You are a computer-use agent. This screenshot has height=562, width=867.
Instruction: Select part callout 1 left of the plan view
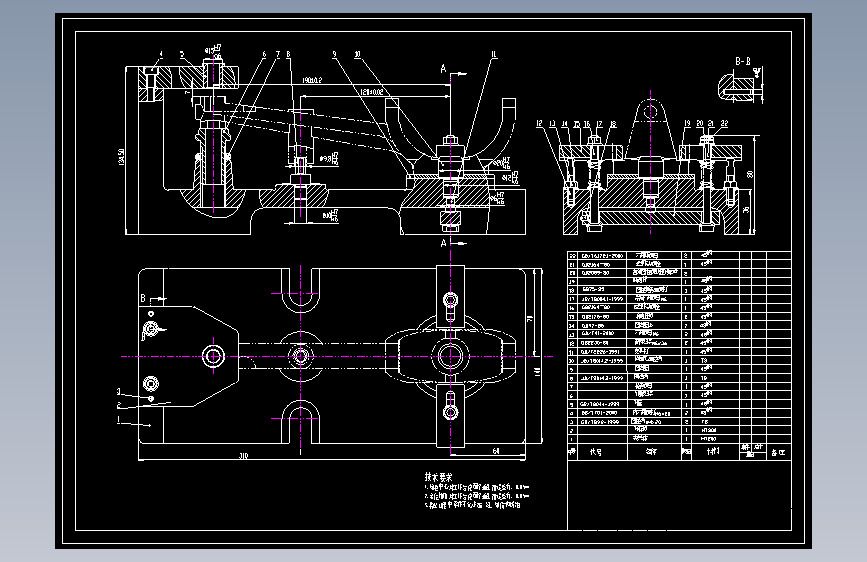click(x=118, y=420)
